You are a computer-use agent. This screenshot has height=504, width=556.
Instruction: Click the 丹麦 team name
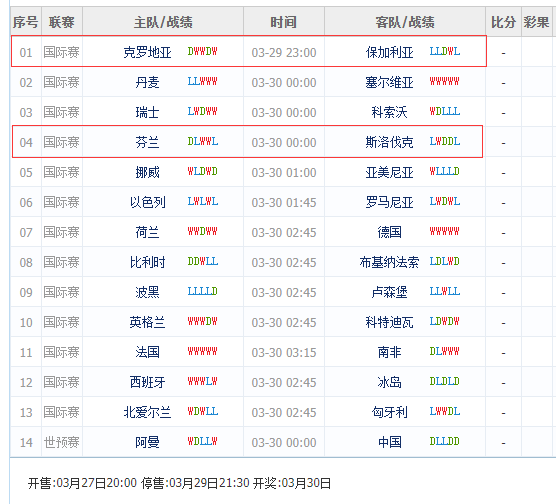click(147, 83)
